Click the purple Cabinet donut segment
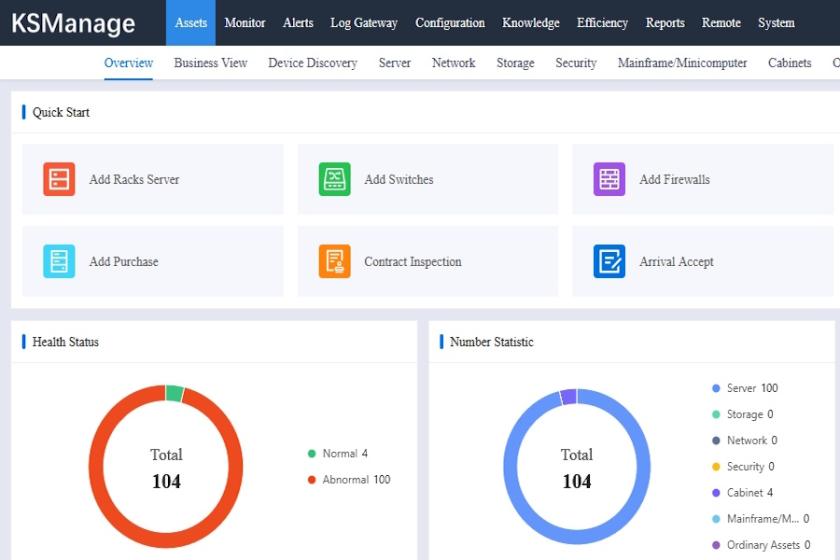Viewport: 840px width, 560px height. click(x=568, y=397)
